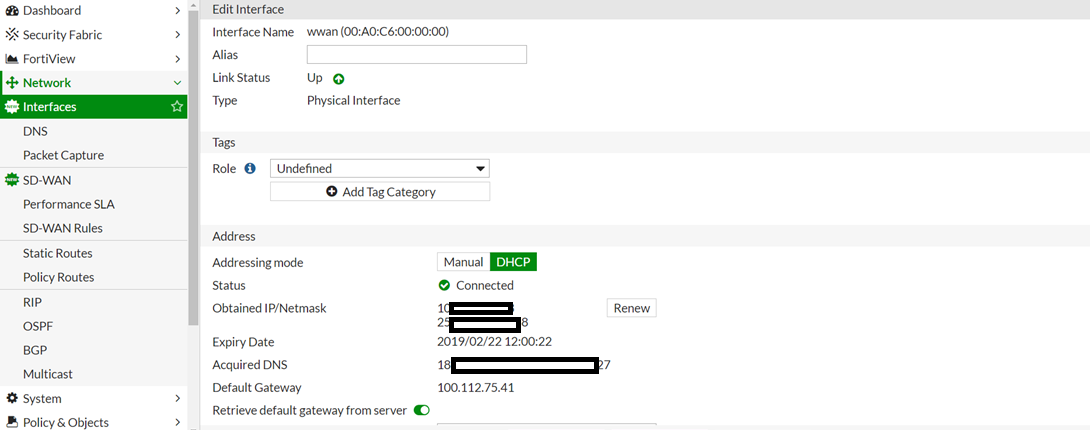Image resolution: width=1090 pixels, height=430 pixels.
Task: Click the Dashboard gauge icon in sidebar
Action: pyautogui.click(x=13, y=10)
